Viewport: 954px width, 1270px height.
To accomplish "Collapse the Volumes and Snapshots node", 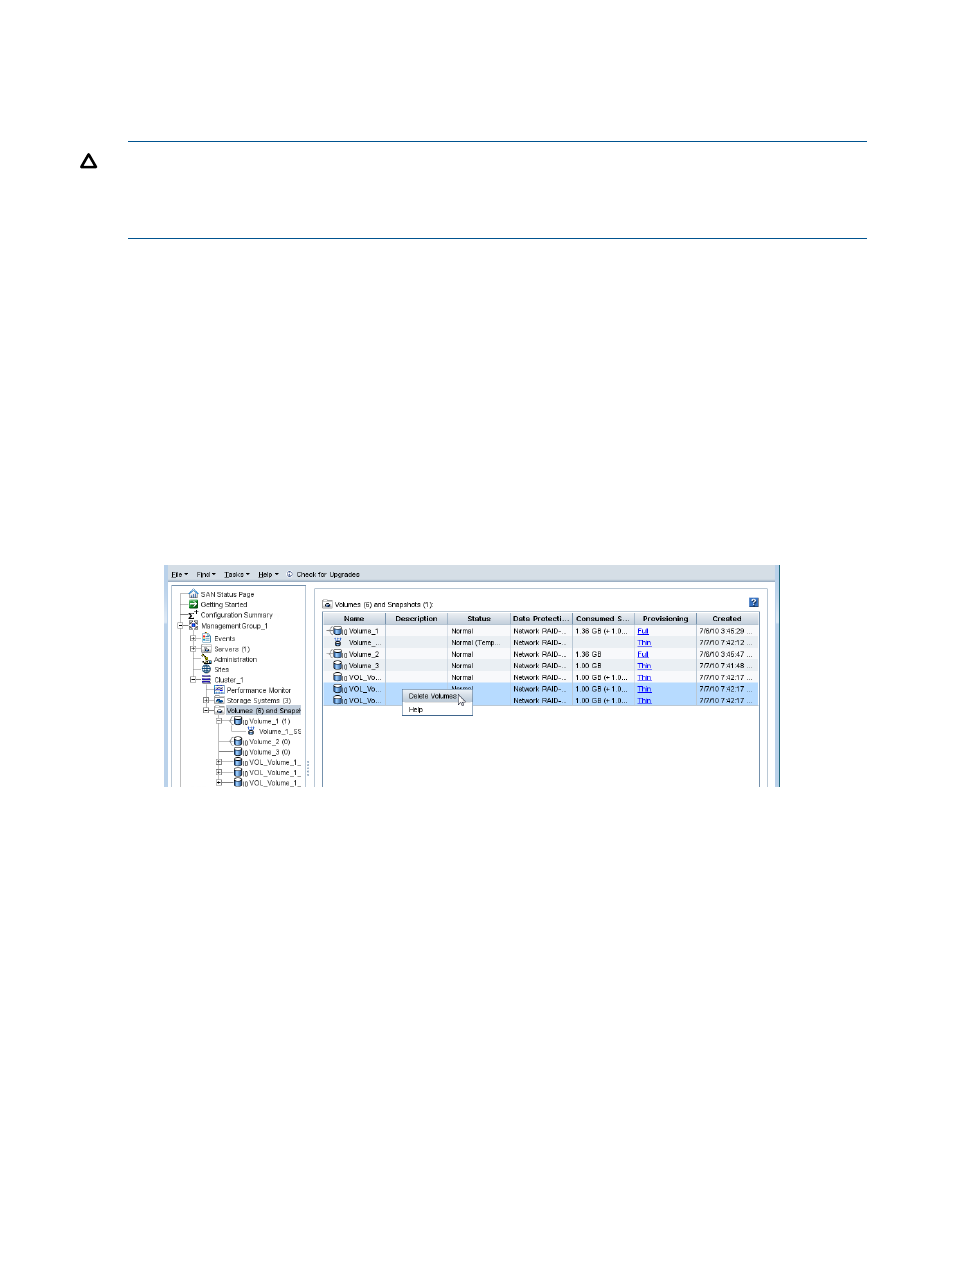I will 207,711.
